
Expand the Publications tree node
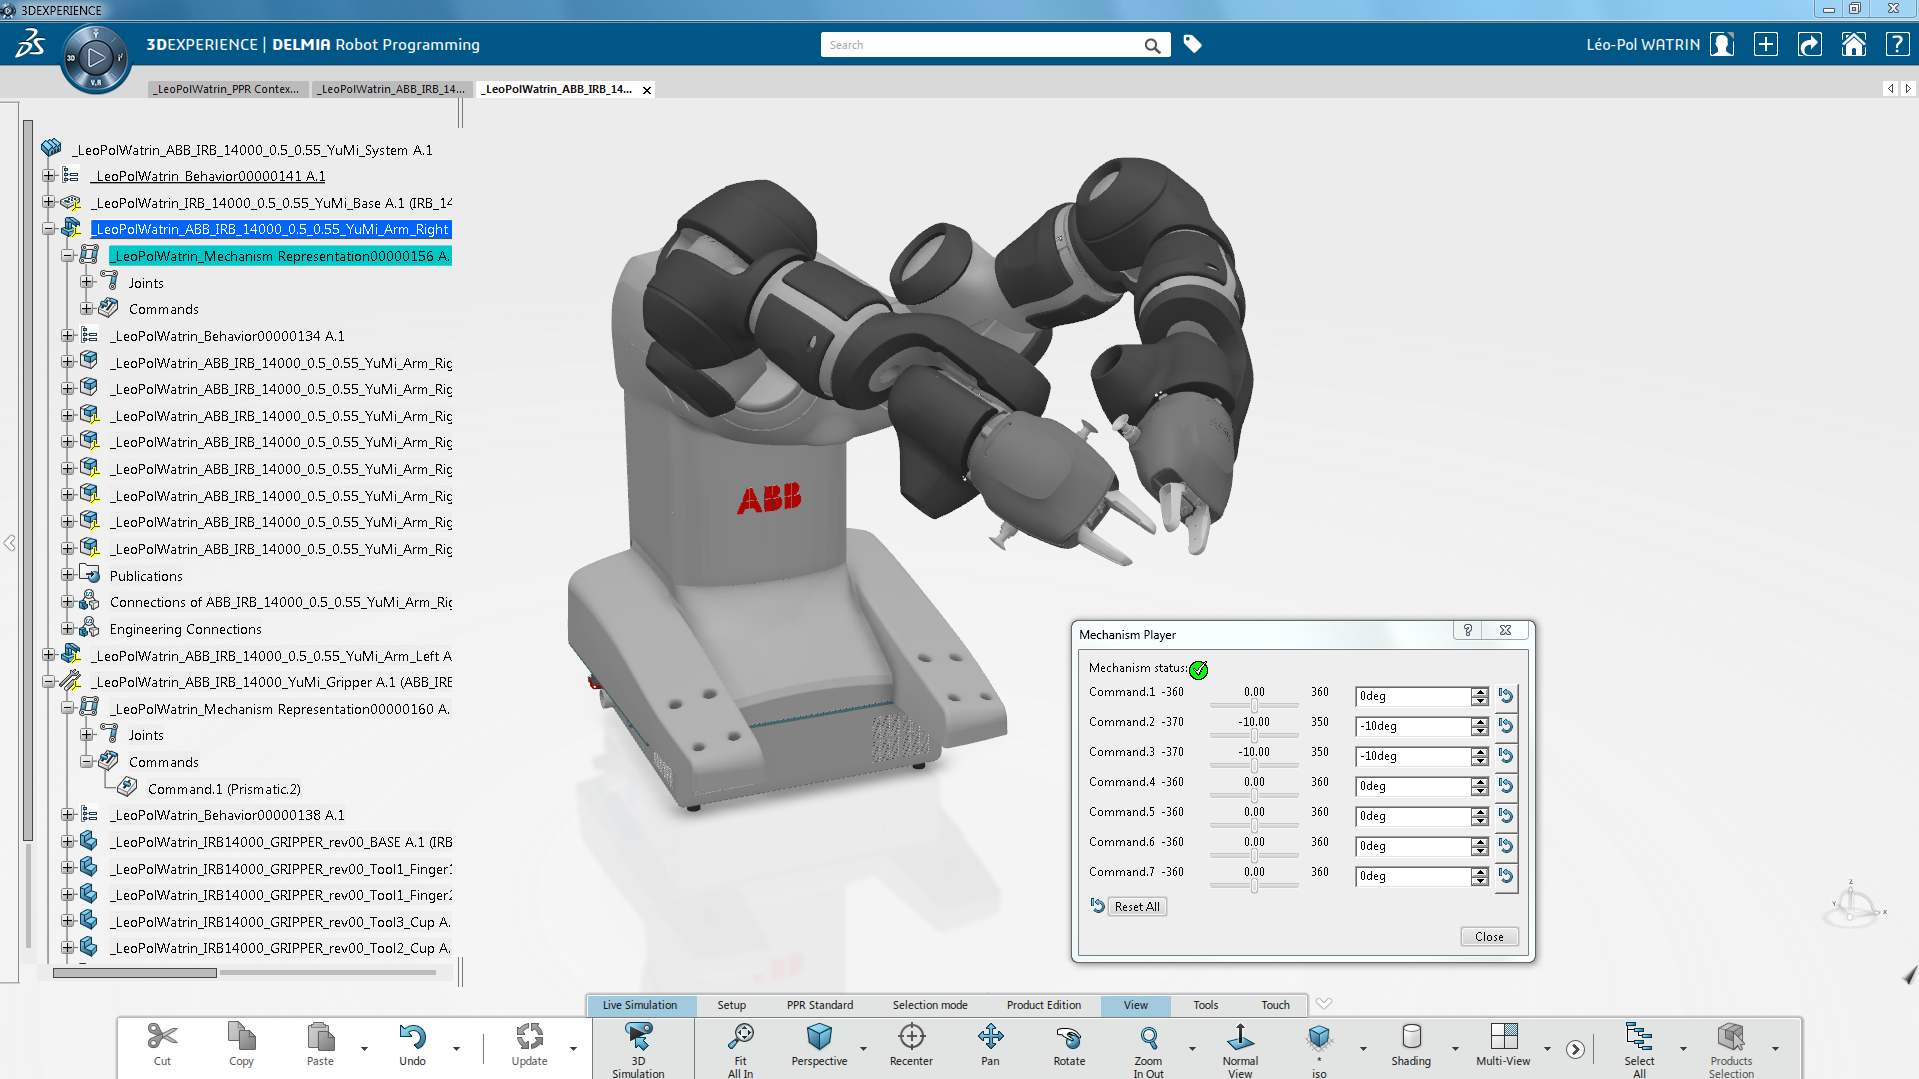[x=67, y=575]
